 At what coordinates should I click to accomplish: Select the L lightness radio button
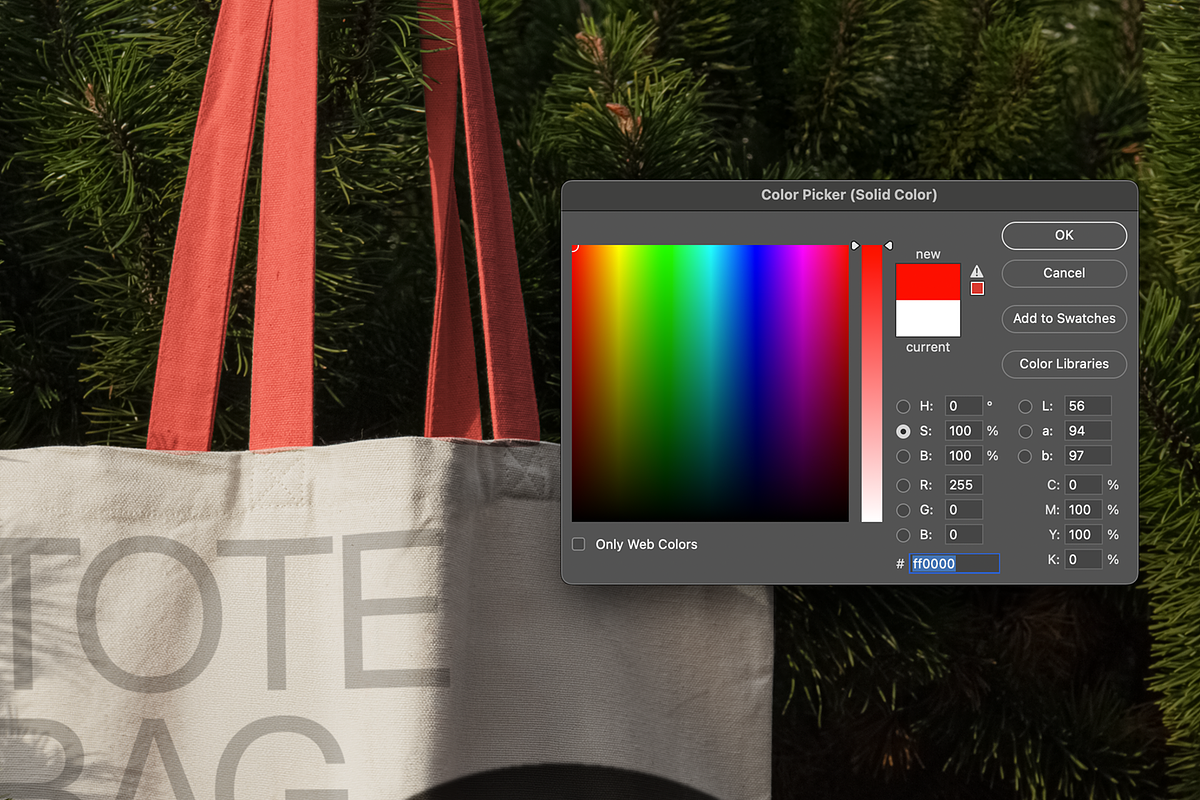pyautogui.click(x=1025, y=406)
